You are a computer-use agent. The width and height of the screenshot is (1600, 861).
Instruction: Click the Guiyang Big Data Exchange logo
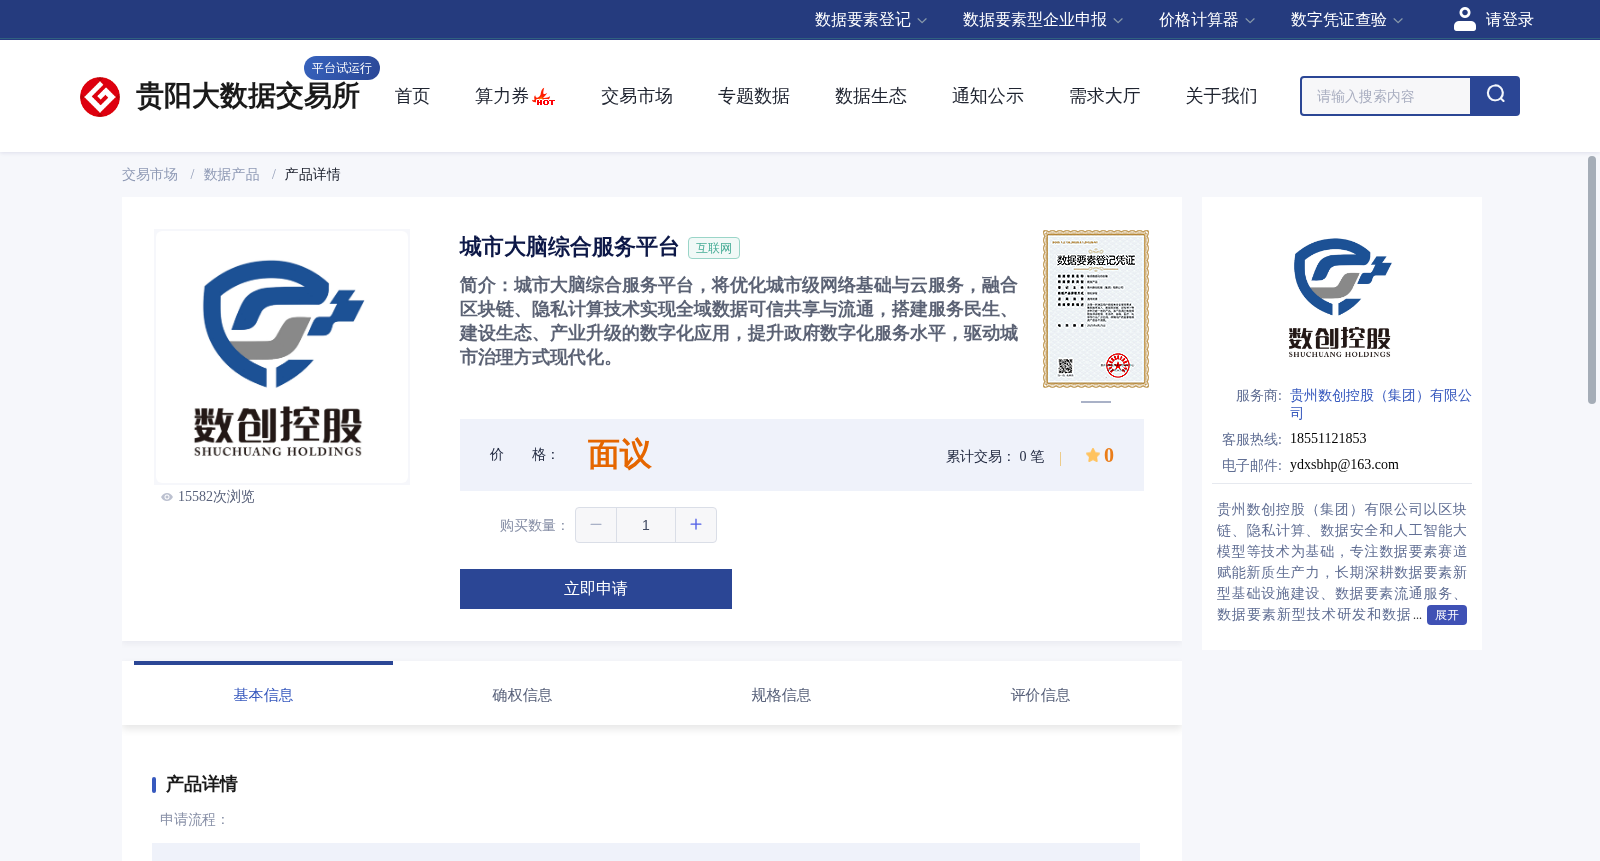[220, 96]
